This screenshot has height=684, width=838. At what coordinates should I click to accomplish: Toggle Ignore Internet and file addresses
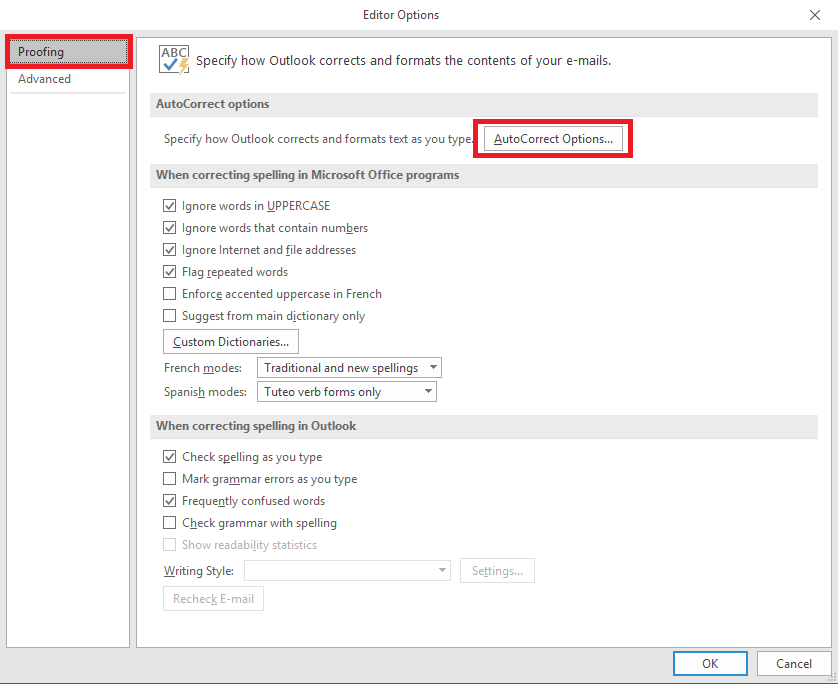pos(170,249)
